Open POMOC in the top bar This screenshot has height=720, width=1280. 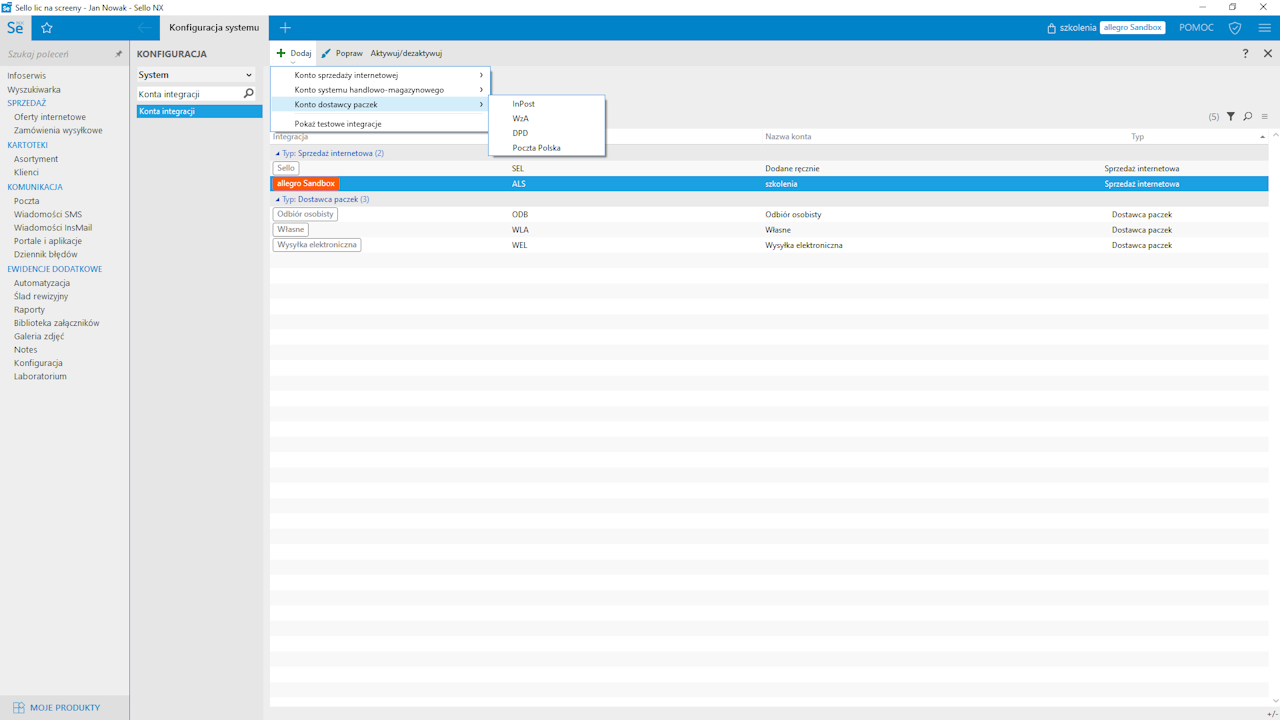click(1196, 28)
